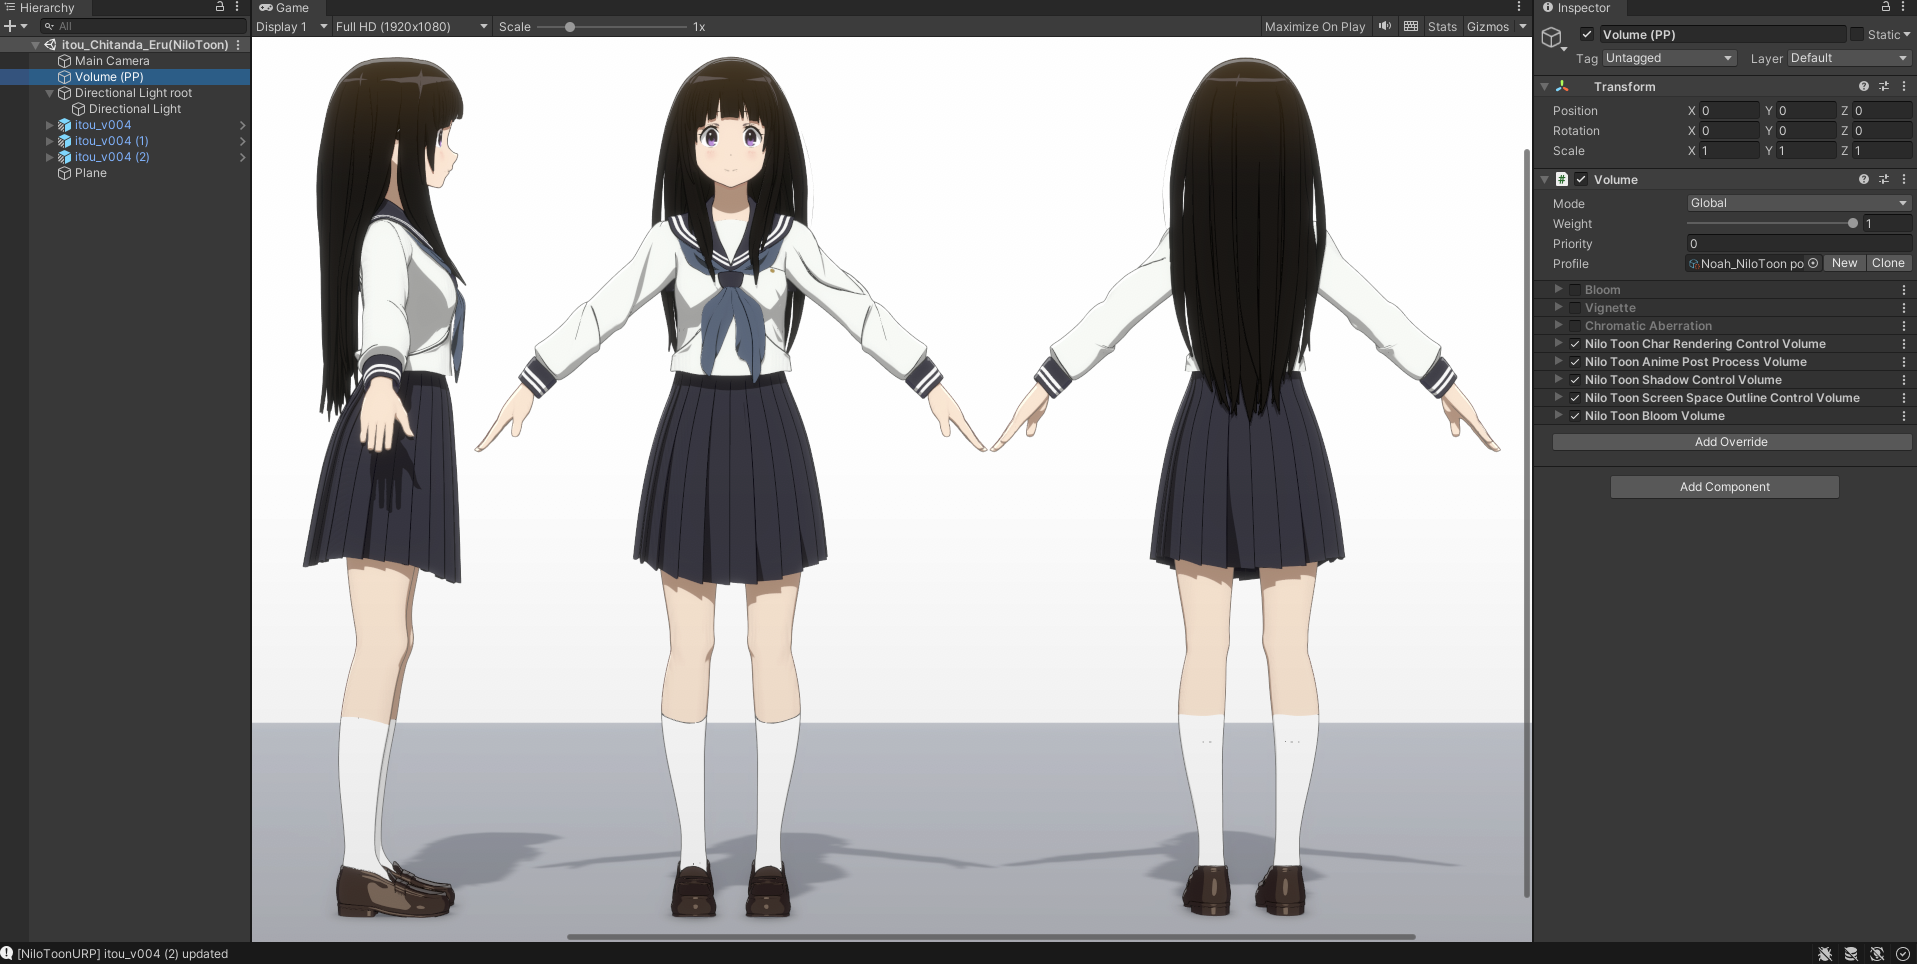Open the Volume component help reference
The width and height of the screenshot is (1917, 964).
[1864, 180]
